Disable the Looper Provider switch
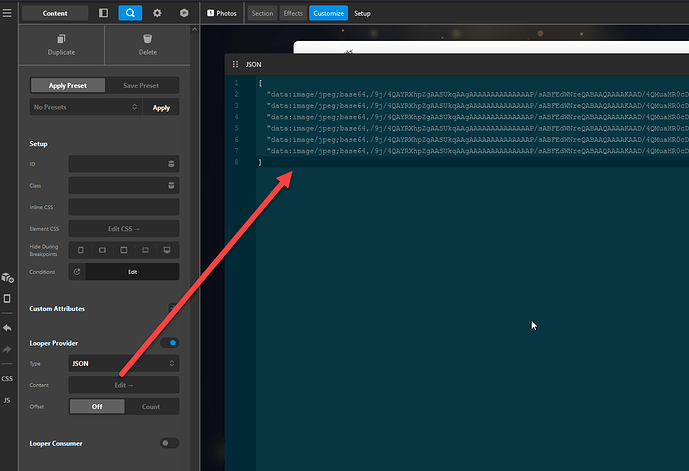689x471 pixels. [x=170, y=343]
